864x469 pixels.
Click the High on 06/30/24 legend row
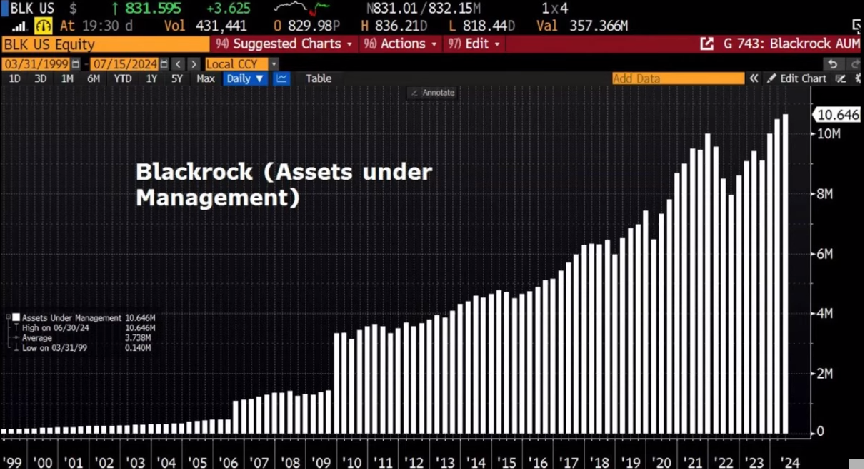(89, 328)
